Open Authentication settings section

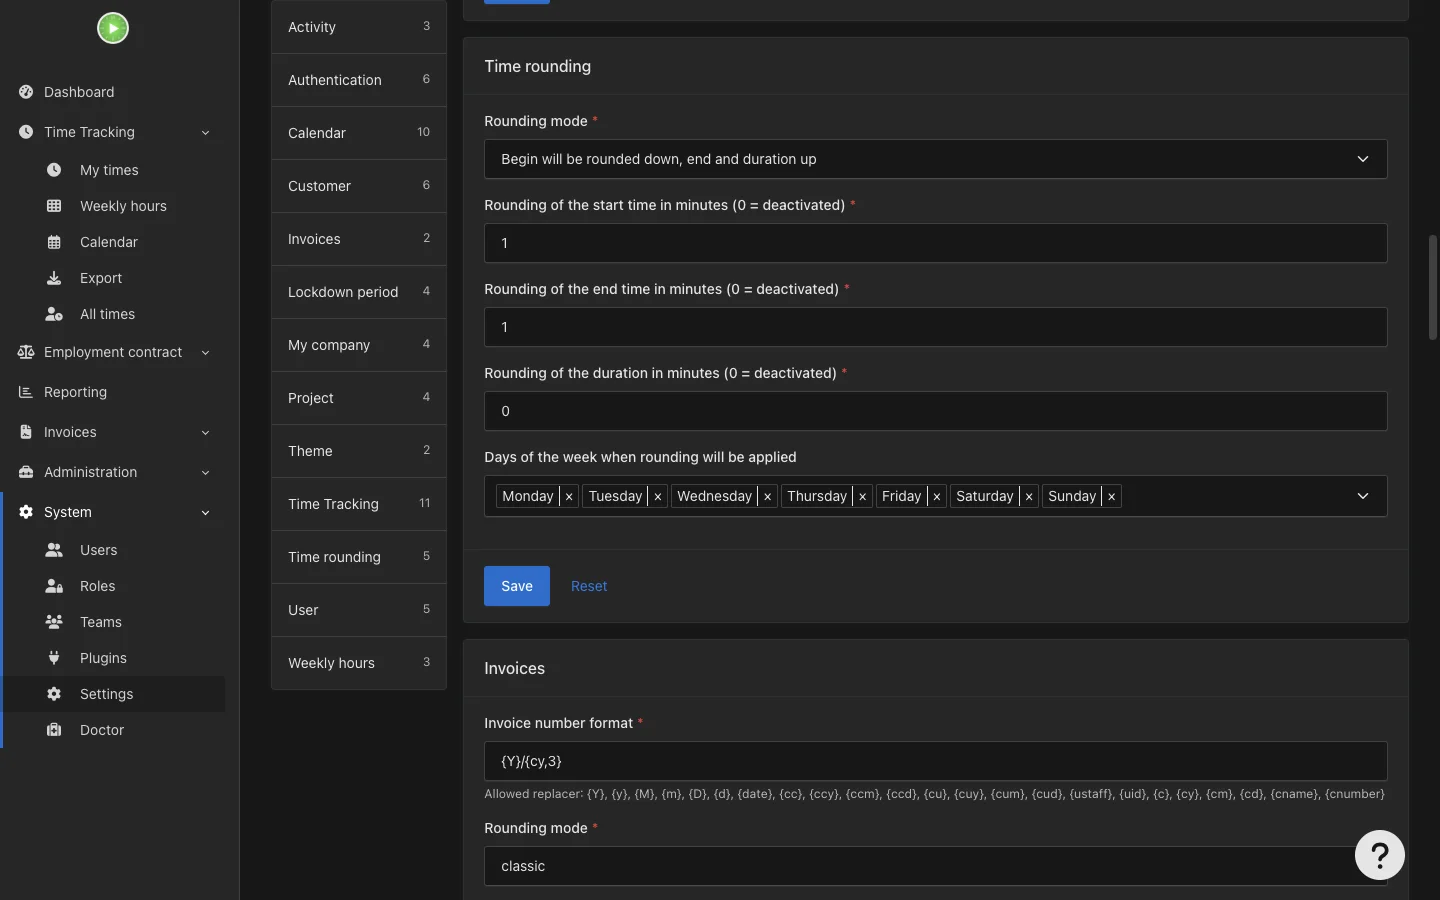click(x=359, y=80)
